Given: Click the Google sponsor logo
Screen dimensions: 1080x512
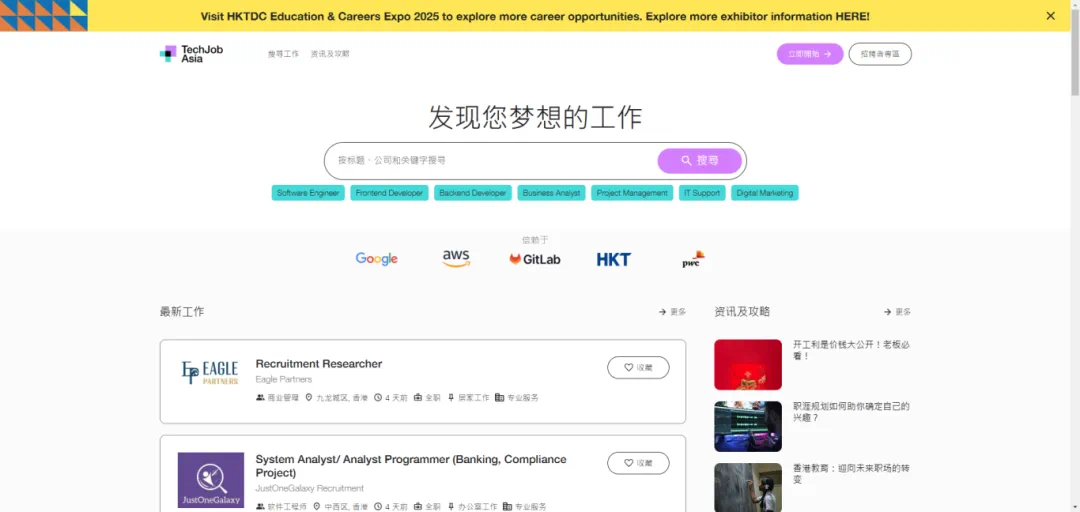Looking at the screenshot, I should (x=377, y=259).
